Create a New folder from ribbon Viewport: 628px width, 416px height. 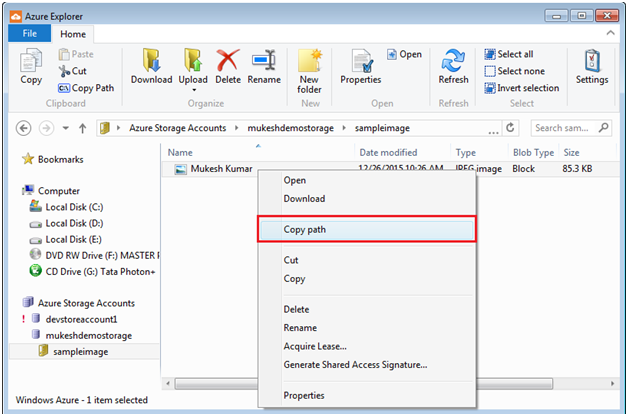click(310, 71)
